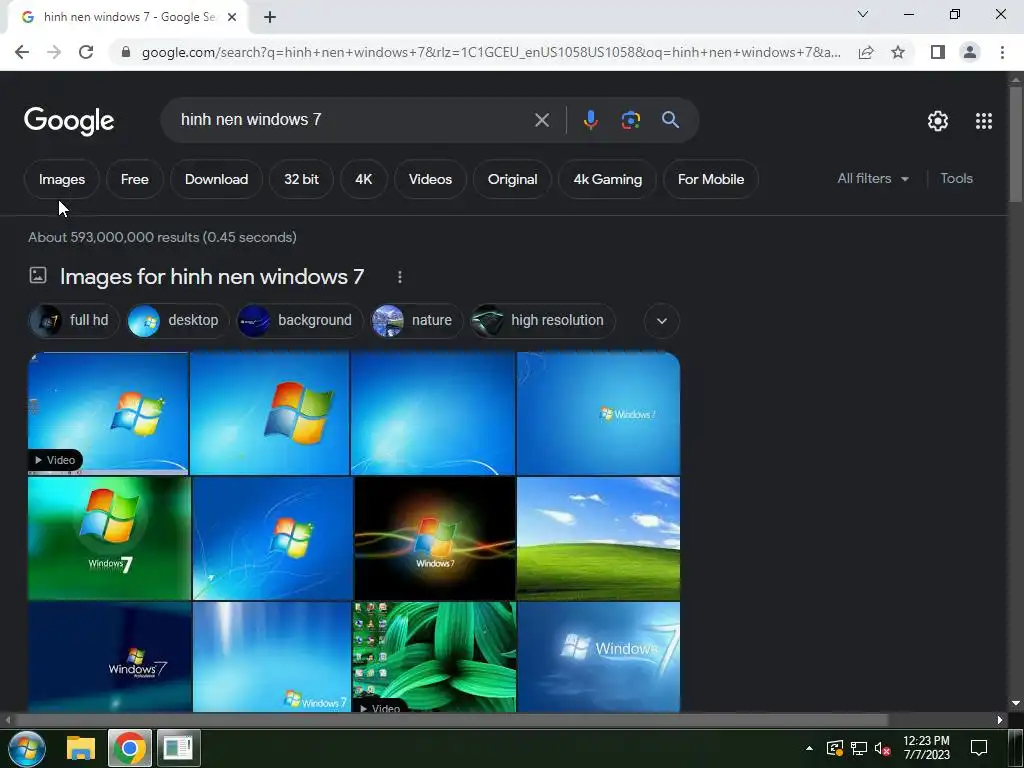Choose the 'nature' image chip
1024x768 pixels.
(416, 321)
